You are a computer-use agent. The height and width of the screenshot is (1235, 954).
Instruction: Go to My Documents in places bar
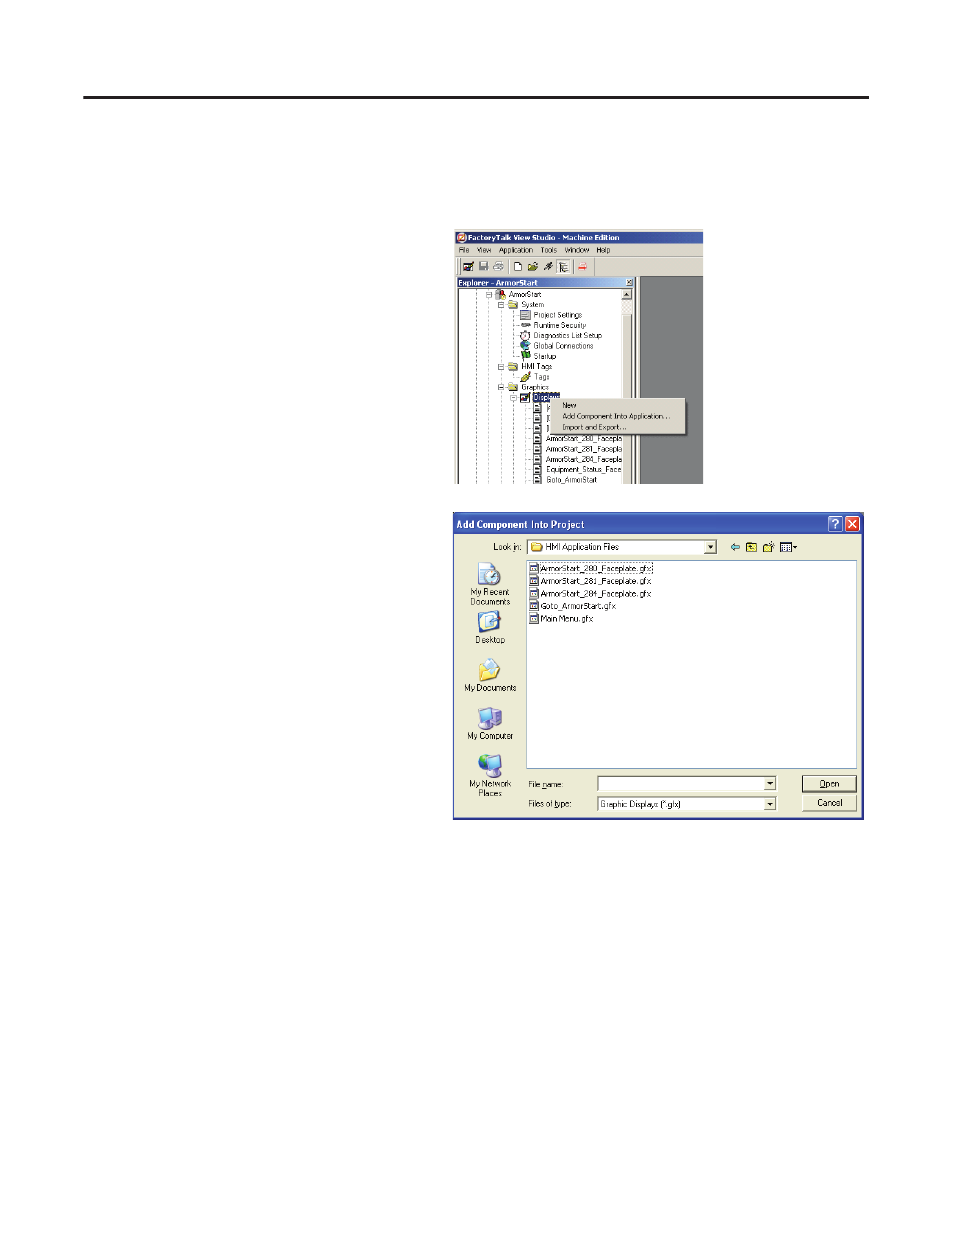(x=490, y=676)
